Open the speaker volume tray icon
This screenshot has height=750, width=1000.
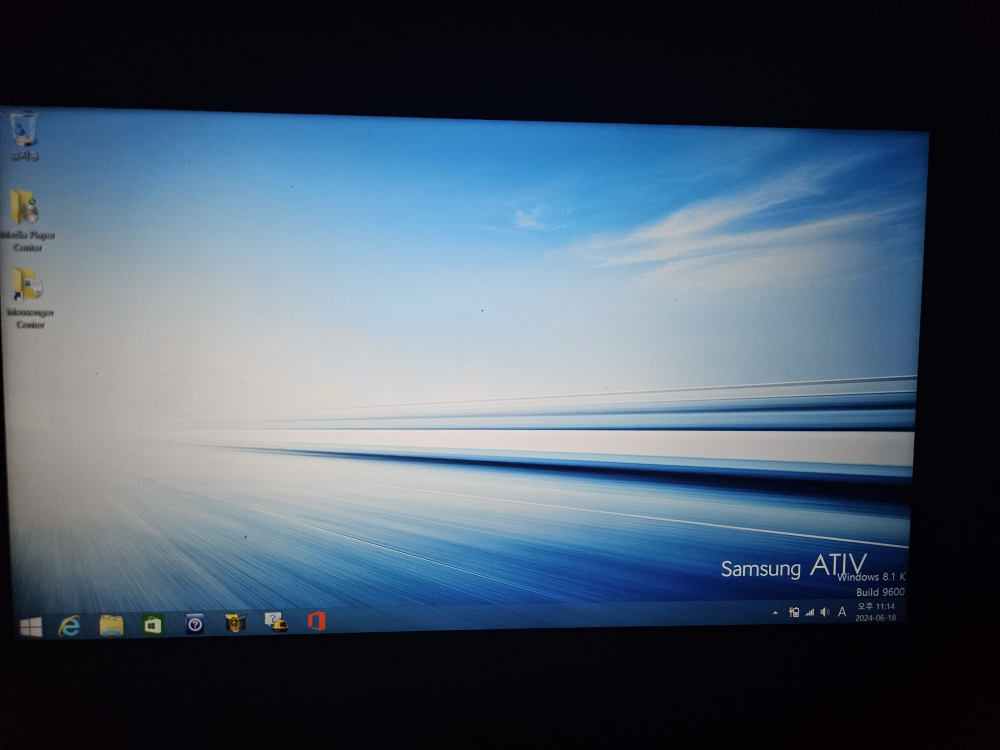point(825,612)
